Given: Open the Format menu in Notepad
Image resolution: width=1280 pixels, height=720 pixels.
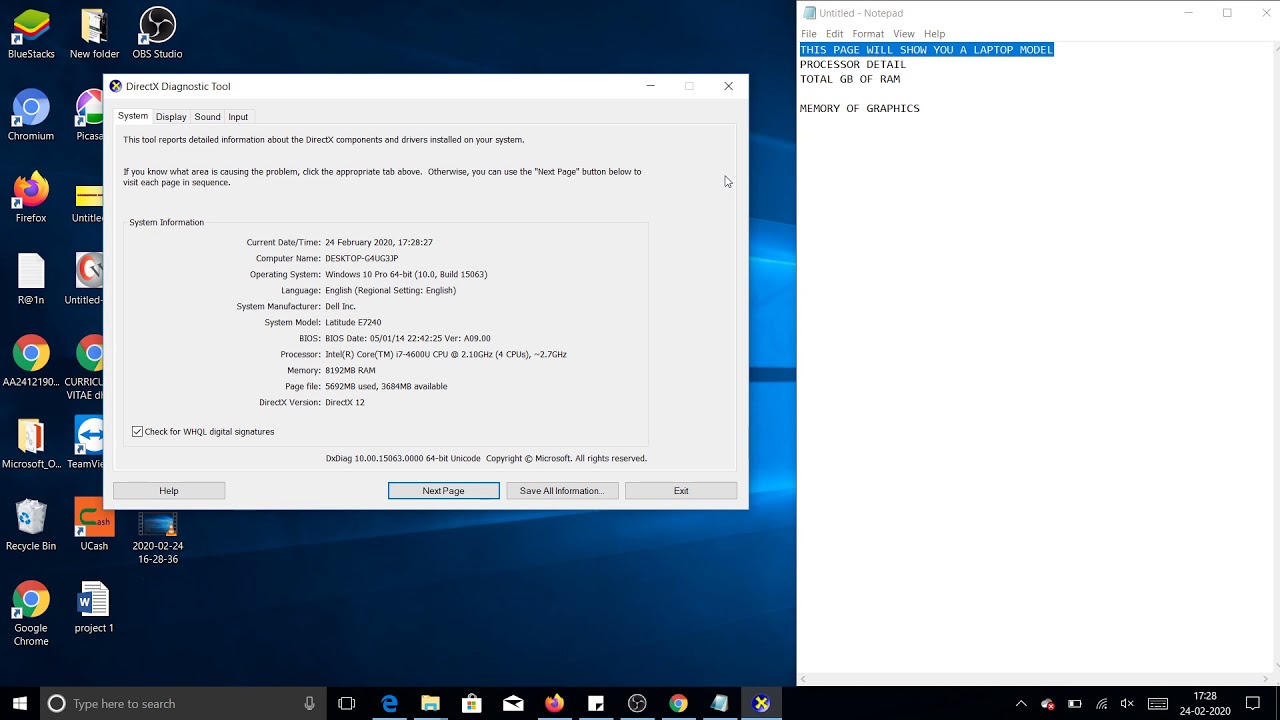Looking at the screenshot, I should point(868,34).
